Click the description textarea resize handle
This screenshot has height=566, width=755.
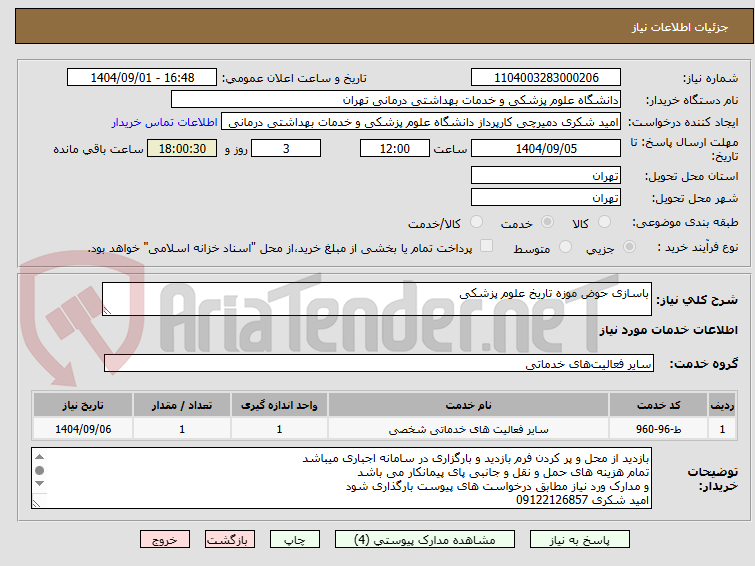click(107, 311)
